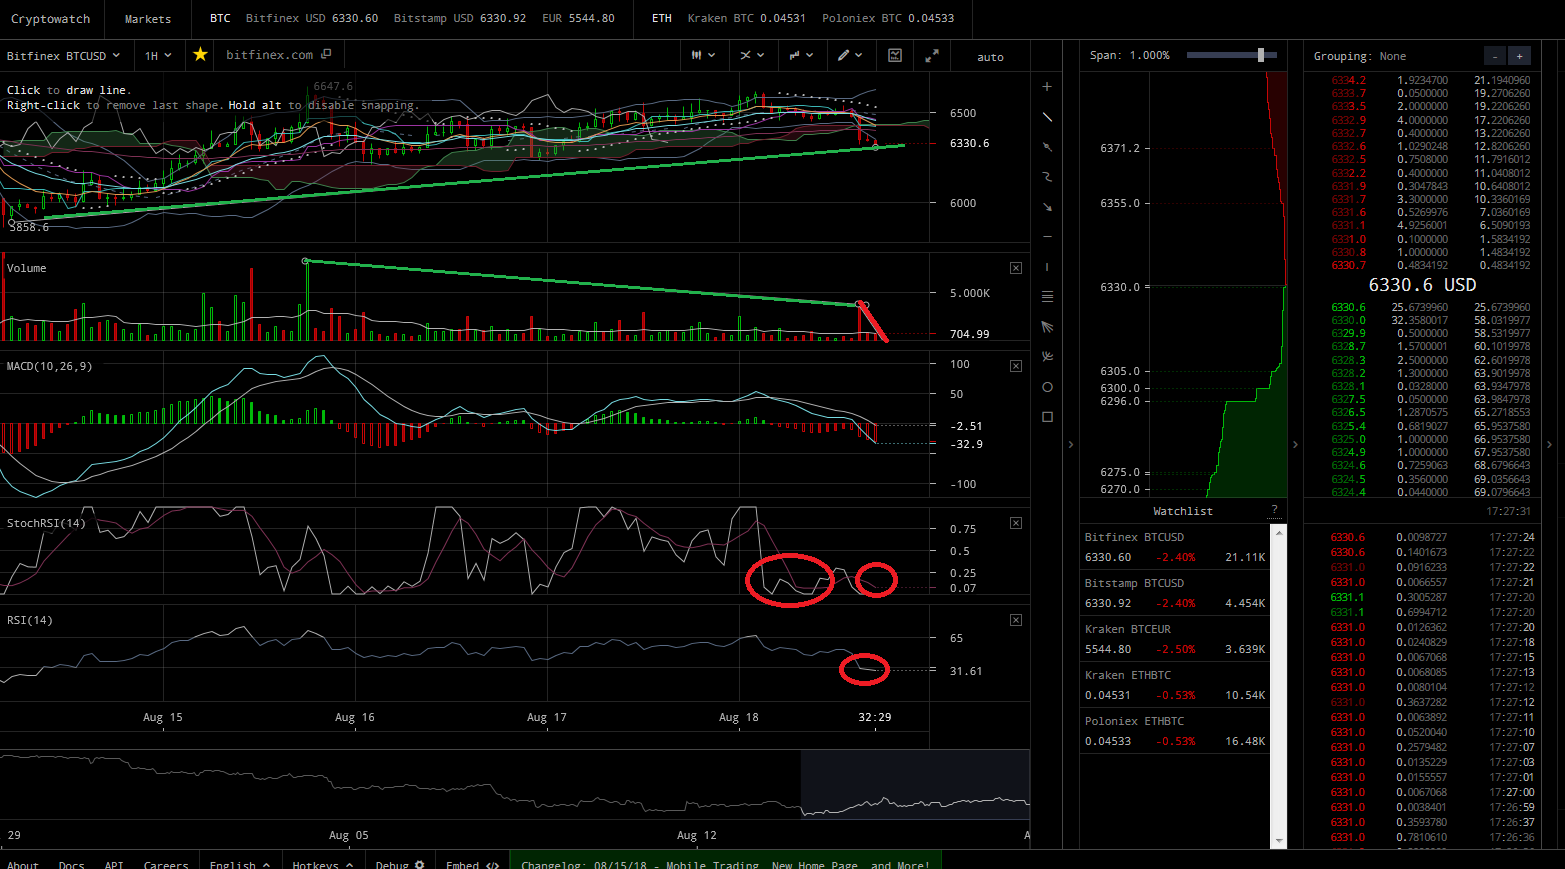Select the line drawing tool

pyautogui.click(x=1047, y=117)
